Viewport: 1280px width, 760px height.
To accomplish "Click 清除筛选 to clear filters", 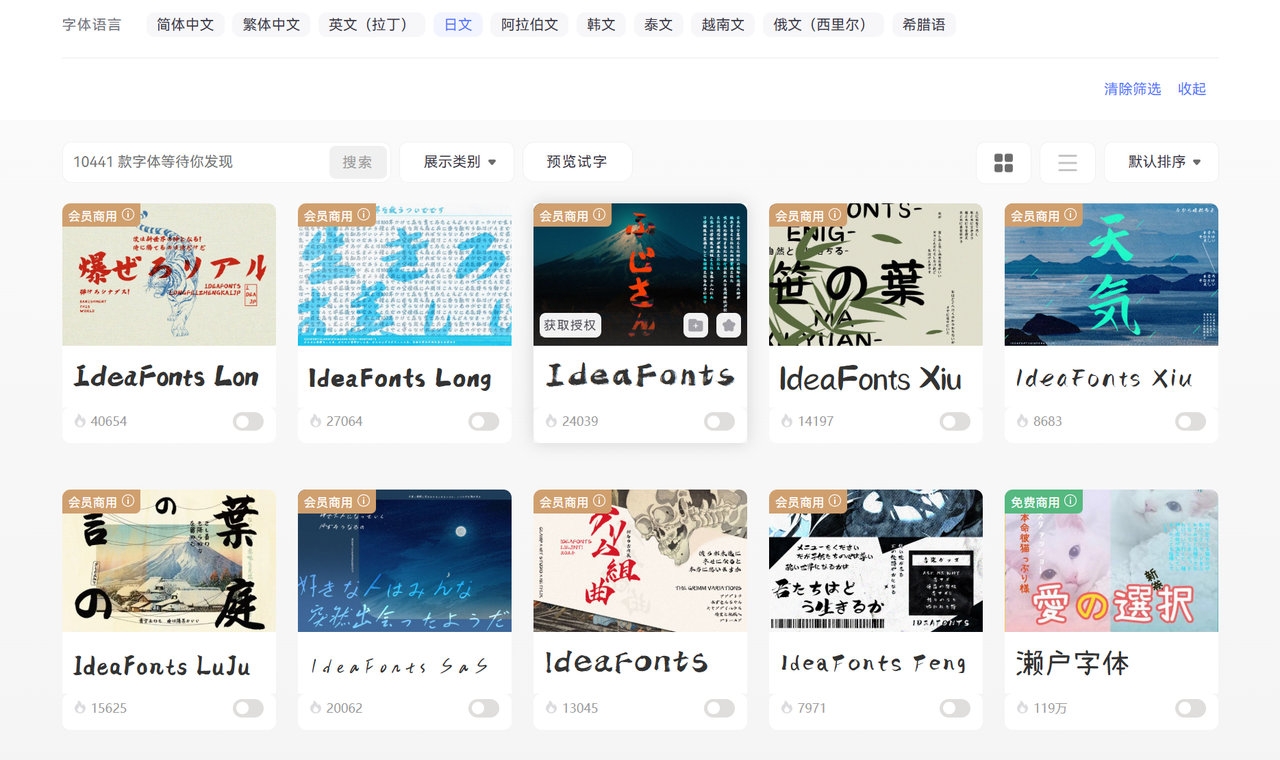I will [1132, 89].
